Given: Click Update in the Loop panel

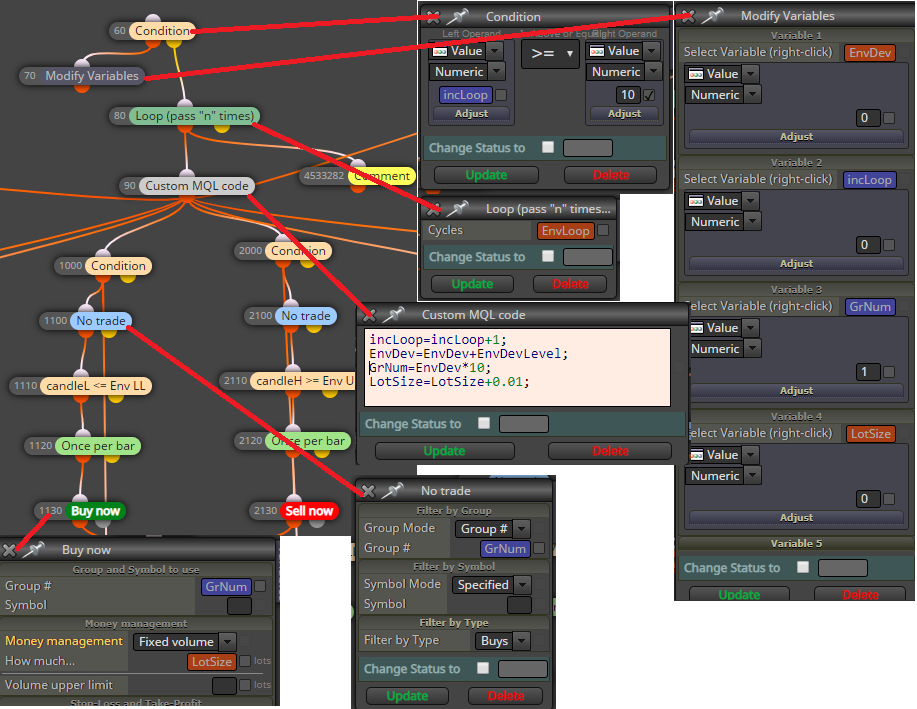Looking at the screenshot, I should [x=472, y=284].
